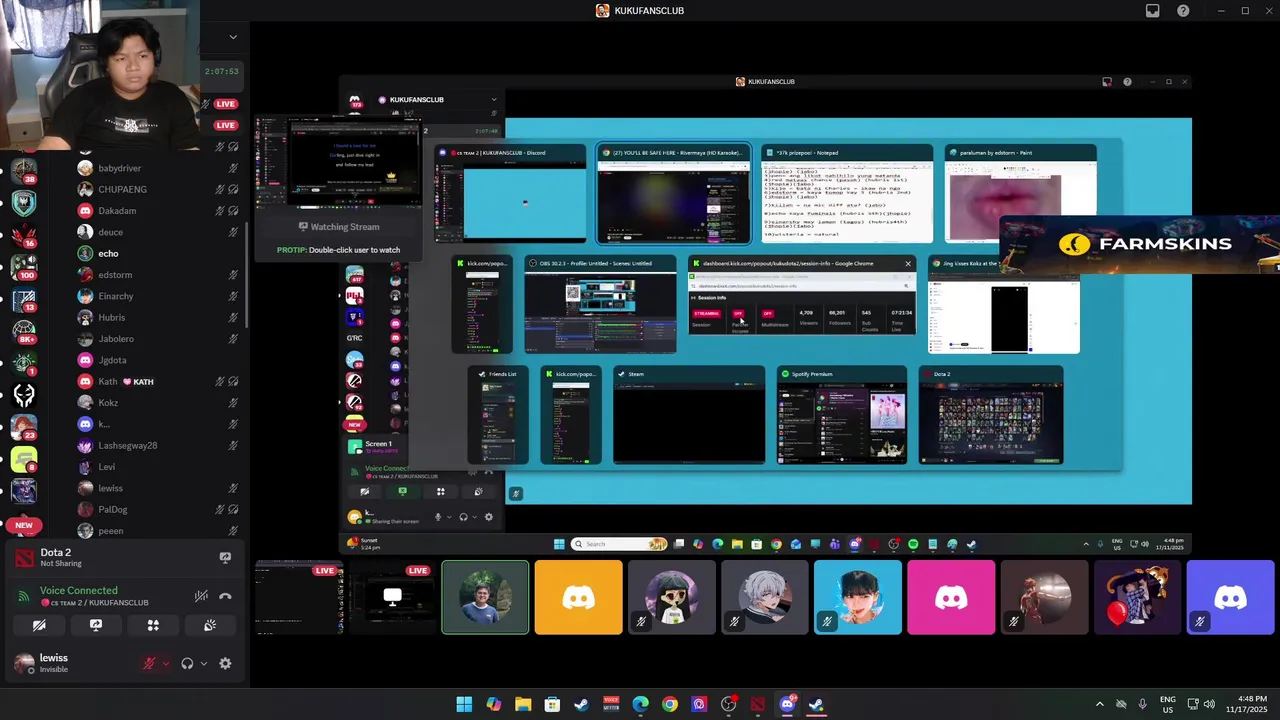Open server icon with 23 badge

24,427
